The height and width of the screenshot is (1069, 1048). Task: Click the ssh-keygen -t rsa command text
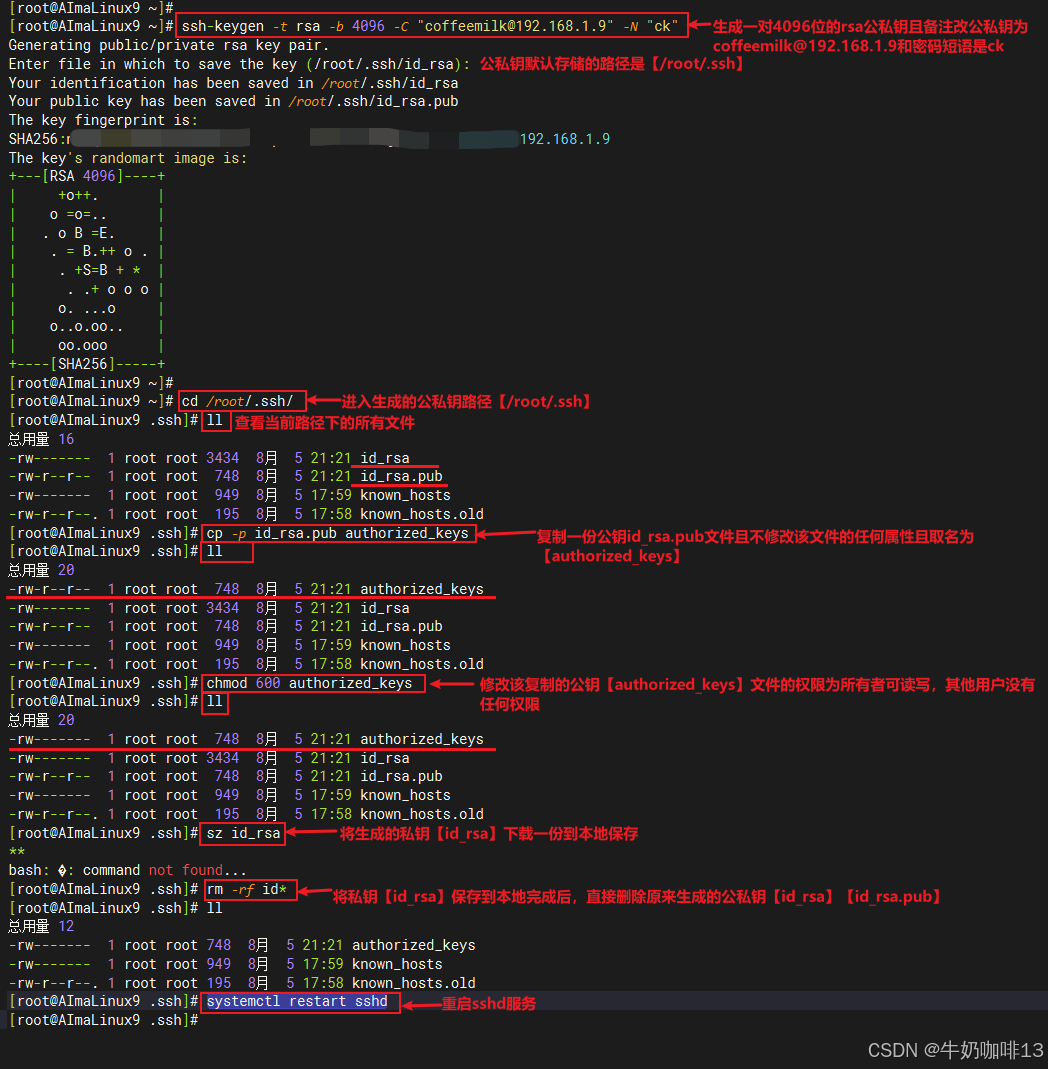click(430, 27)
